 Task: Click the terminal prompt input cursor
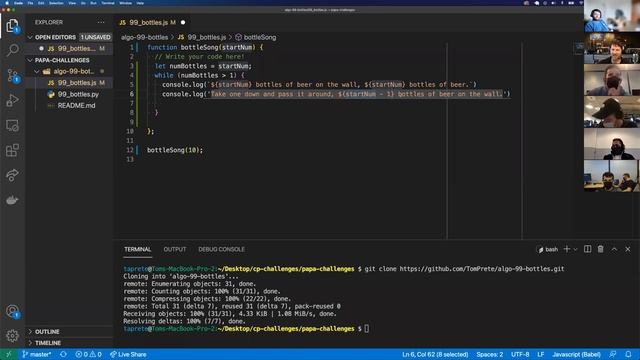tap(367, 329)
